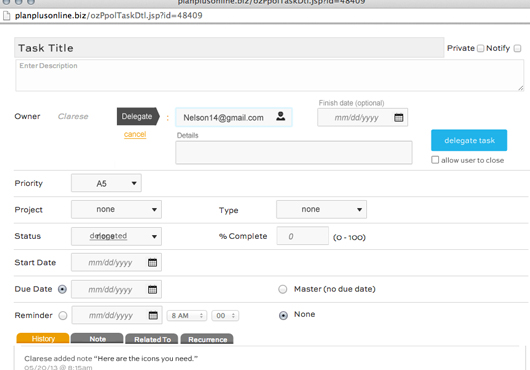530x370 pixels.
Task: Open the Finish date calendar picker
Action: 399,118
